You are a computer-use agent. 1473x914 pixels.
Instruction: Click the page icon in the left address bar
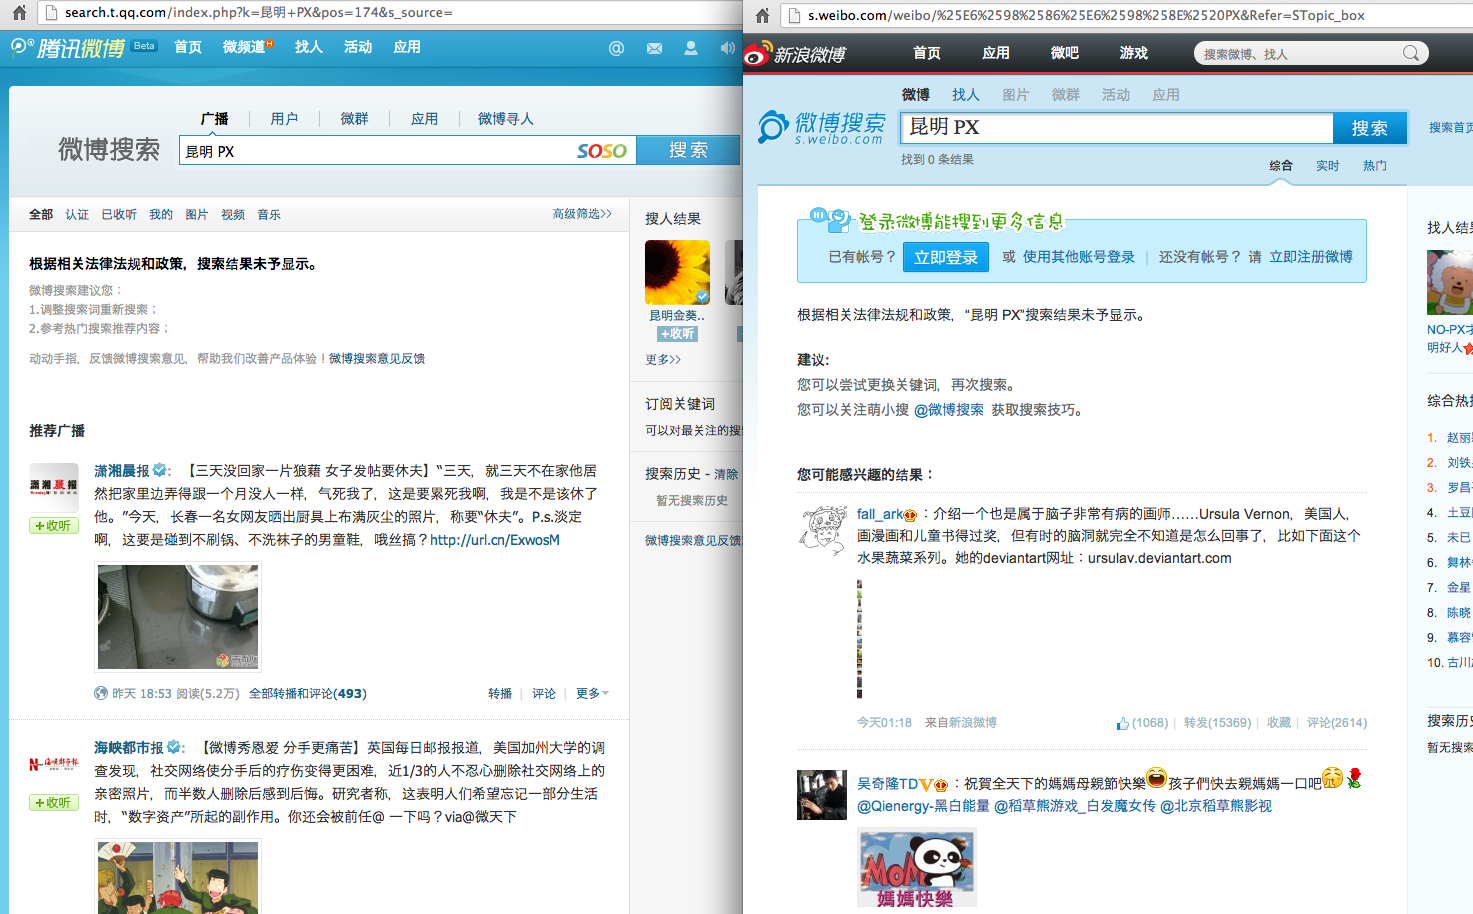50,12
